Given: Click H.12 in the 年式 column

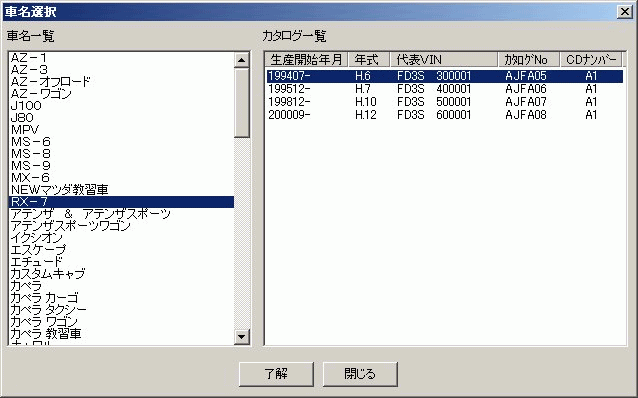Looking at the screenshot, I should click(x=365, y=115).
